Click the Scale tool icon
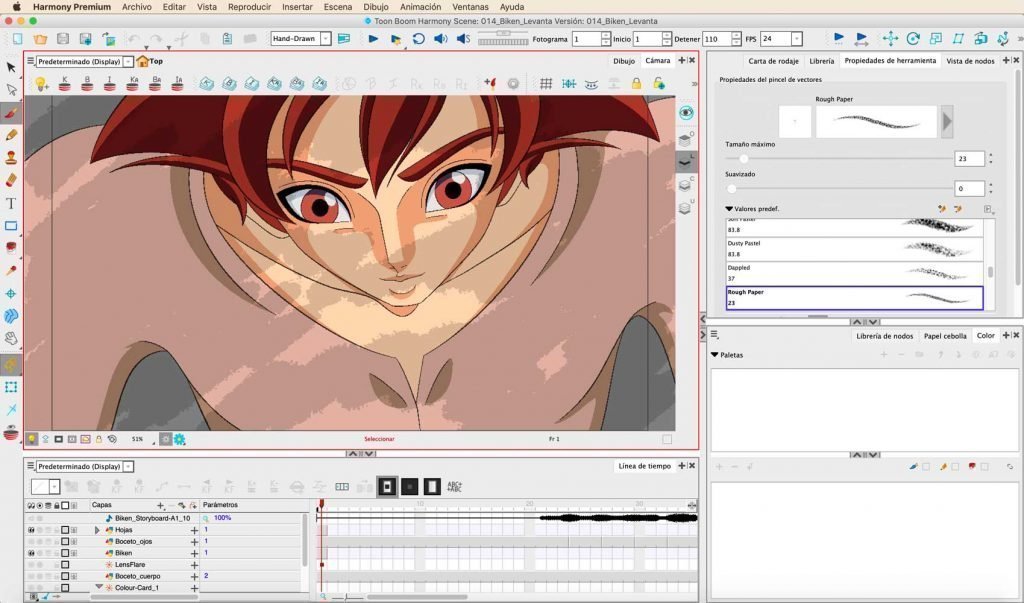The height and width of the screenshot is (603, 1024). tap(936, 39)
